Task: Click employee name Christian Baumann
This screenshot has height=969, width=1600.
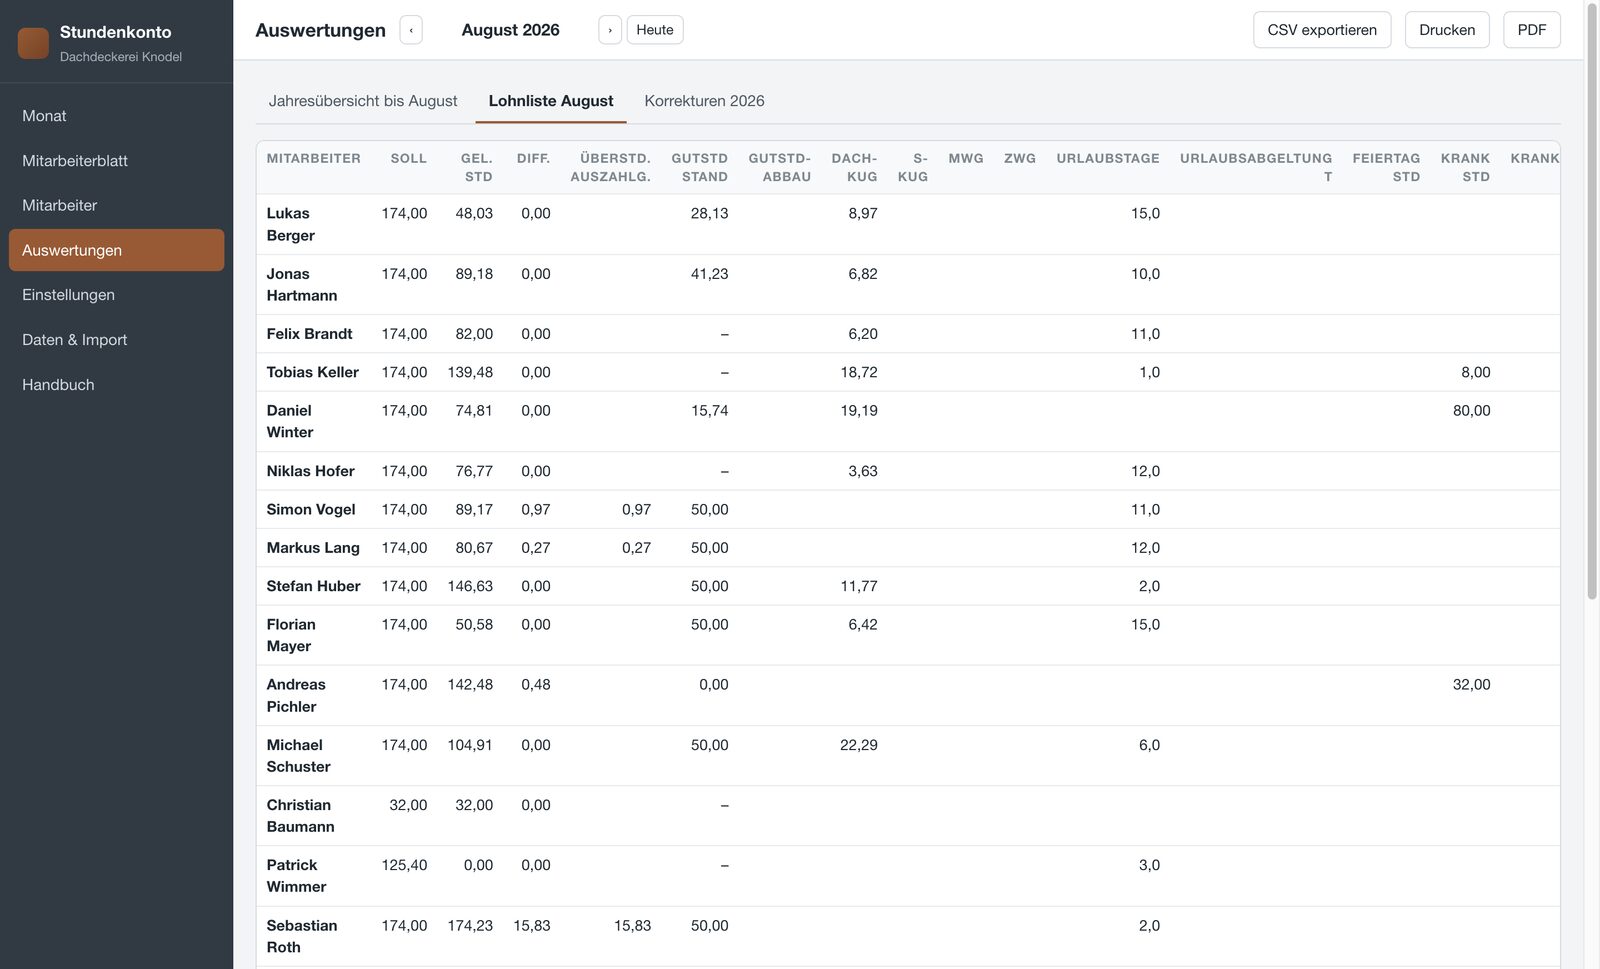Action: pos(300,816)
